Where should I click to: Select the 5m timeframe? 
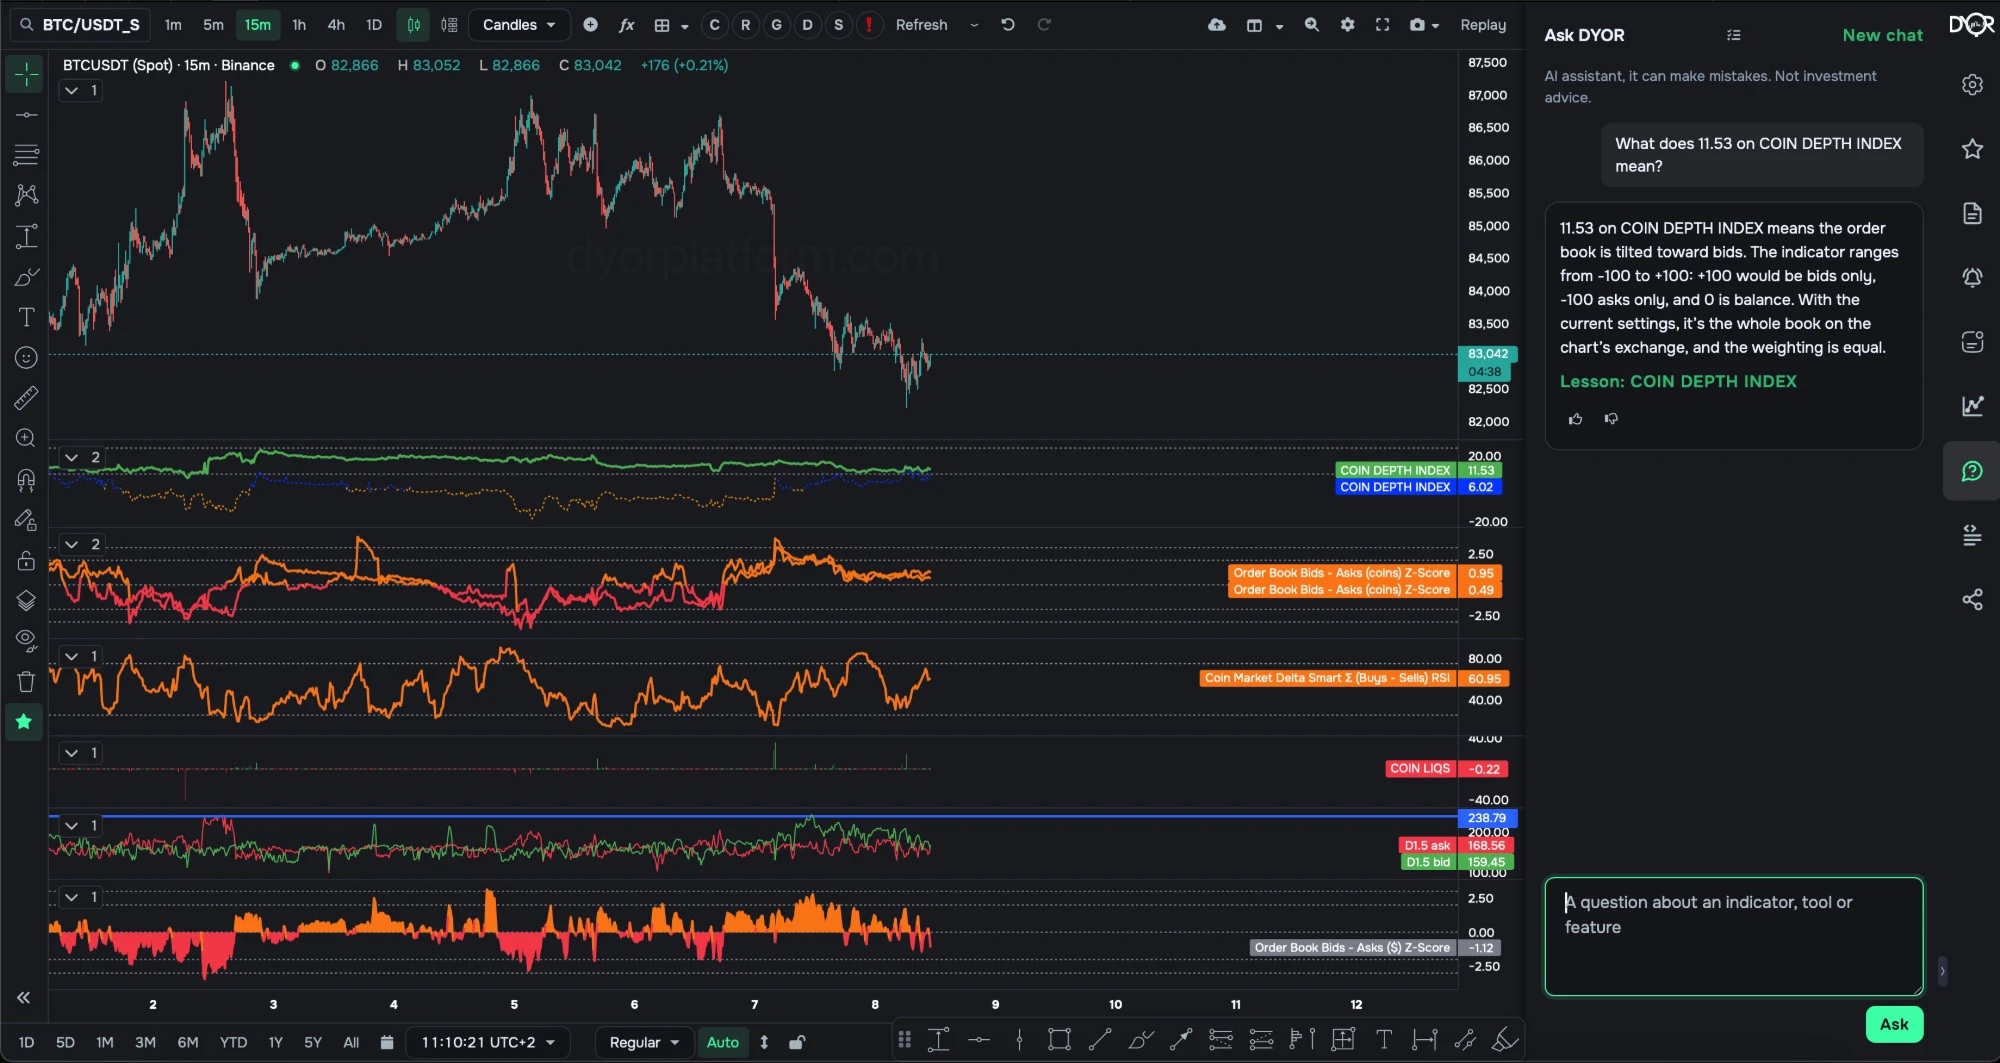click(x=213, y=25)
